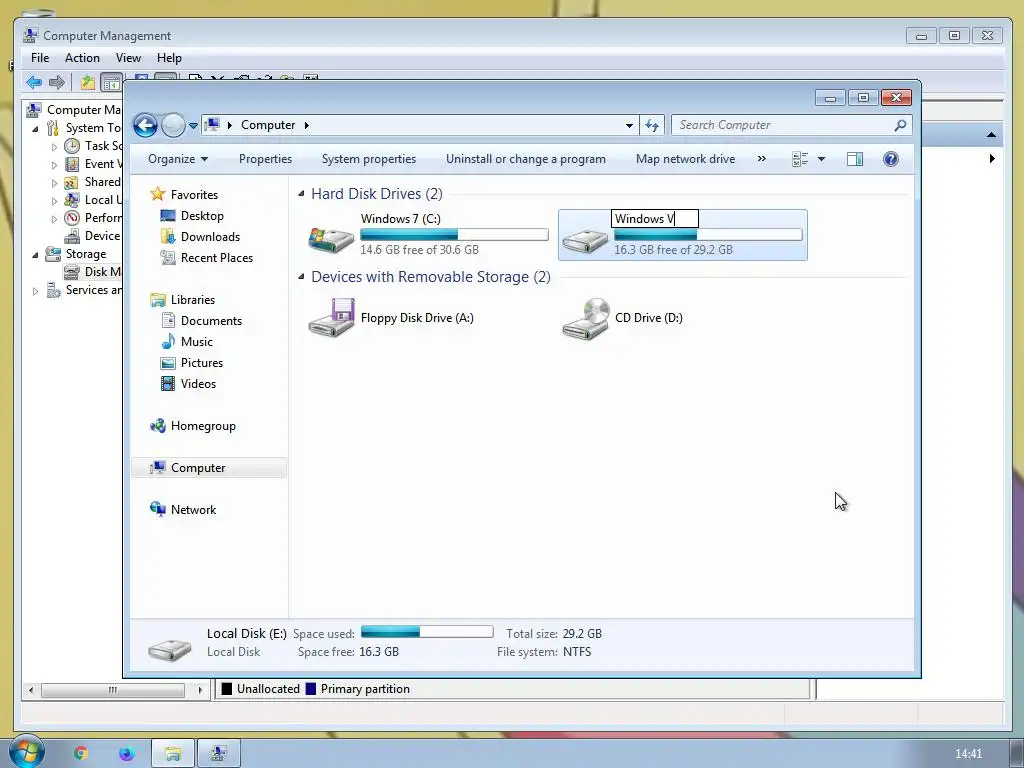
Task: Click the Explorer Forward arrow button
Action: point(173,125)
